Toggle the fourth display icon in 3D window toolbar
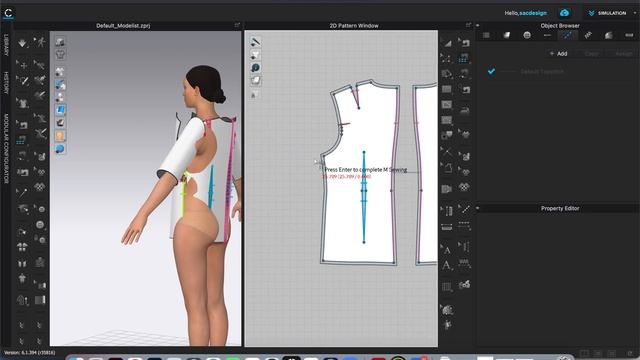This screenshot has height=360, width=640. pos(60,84)
